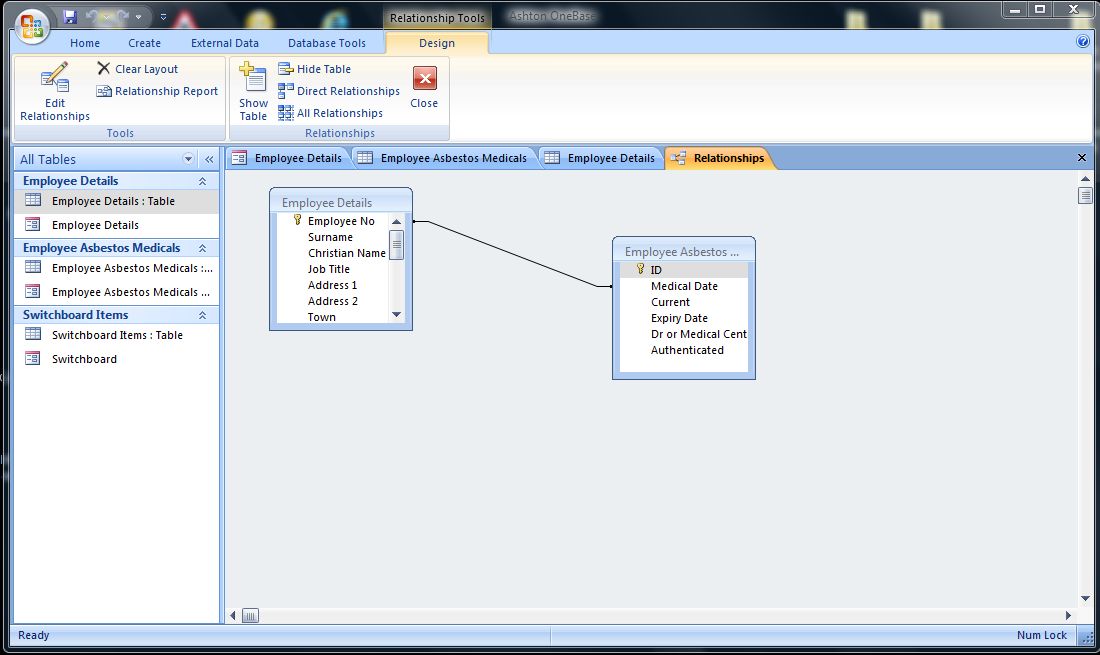This screenshot has height=655, width=1100.
Task: Select Authenticated field
Action: pyautogui.click(x=687, y=351)
